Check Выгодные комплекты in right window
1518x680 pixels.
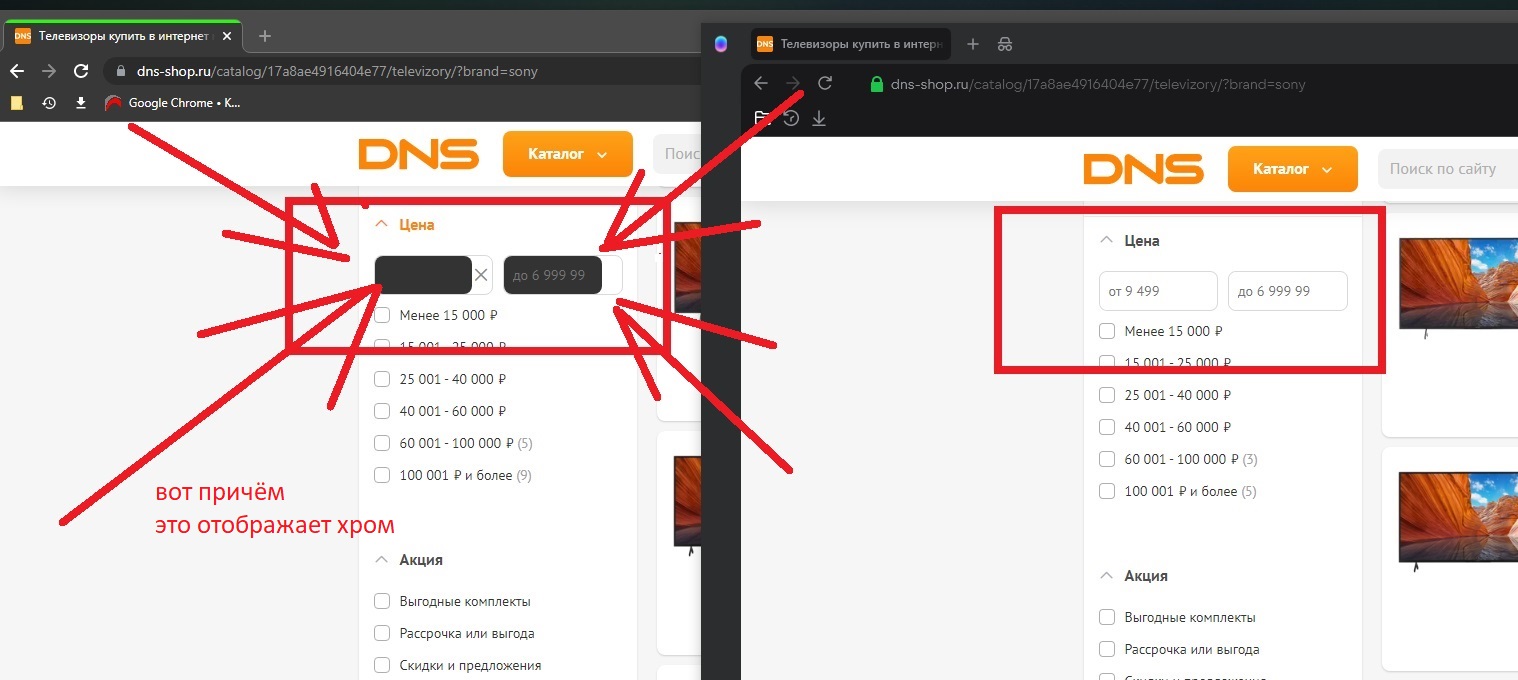[x=1106, y=617]
